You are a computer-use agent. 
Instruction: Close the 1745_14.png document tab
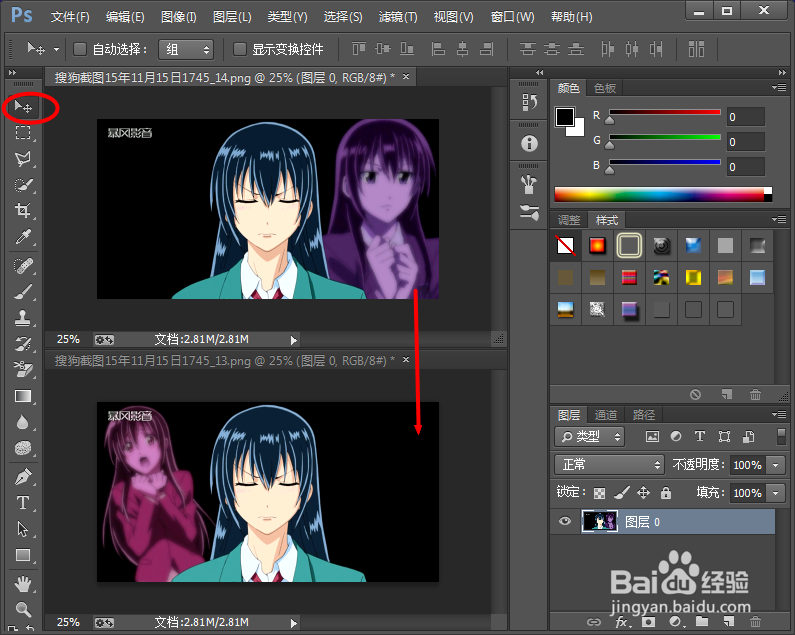(406, 77)
